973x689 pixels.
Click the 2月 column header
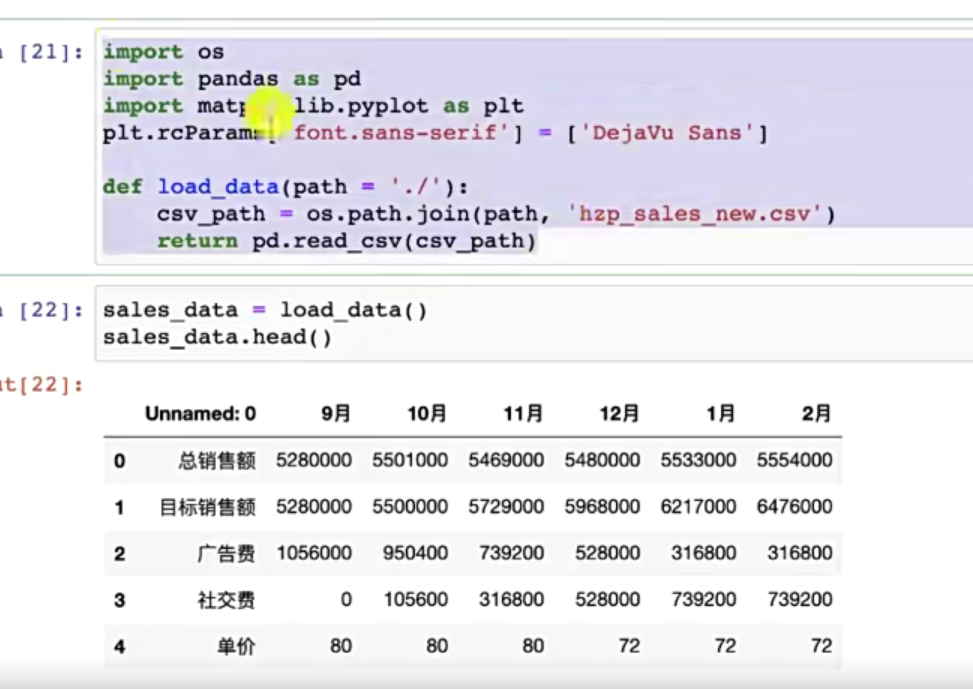tap(816, 413)
